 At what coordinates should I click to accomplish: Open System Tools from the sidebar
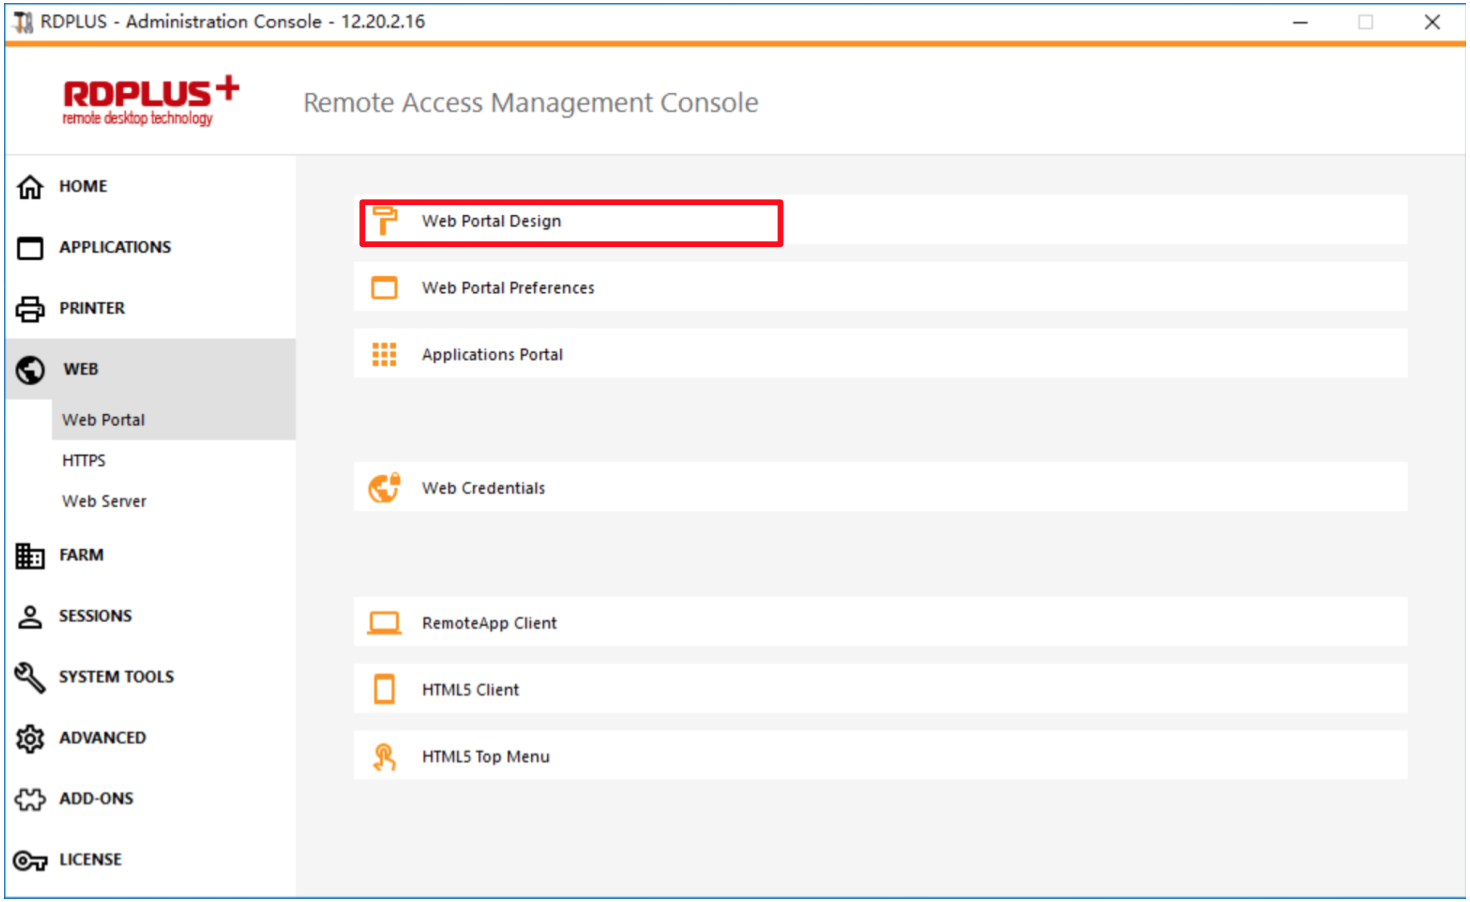[116, 677]
